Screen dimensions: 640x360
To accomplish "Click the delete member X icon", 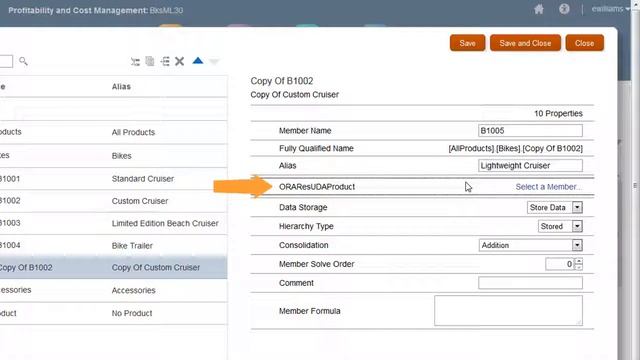I will coord(180,61).
